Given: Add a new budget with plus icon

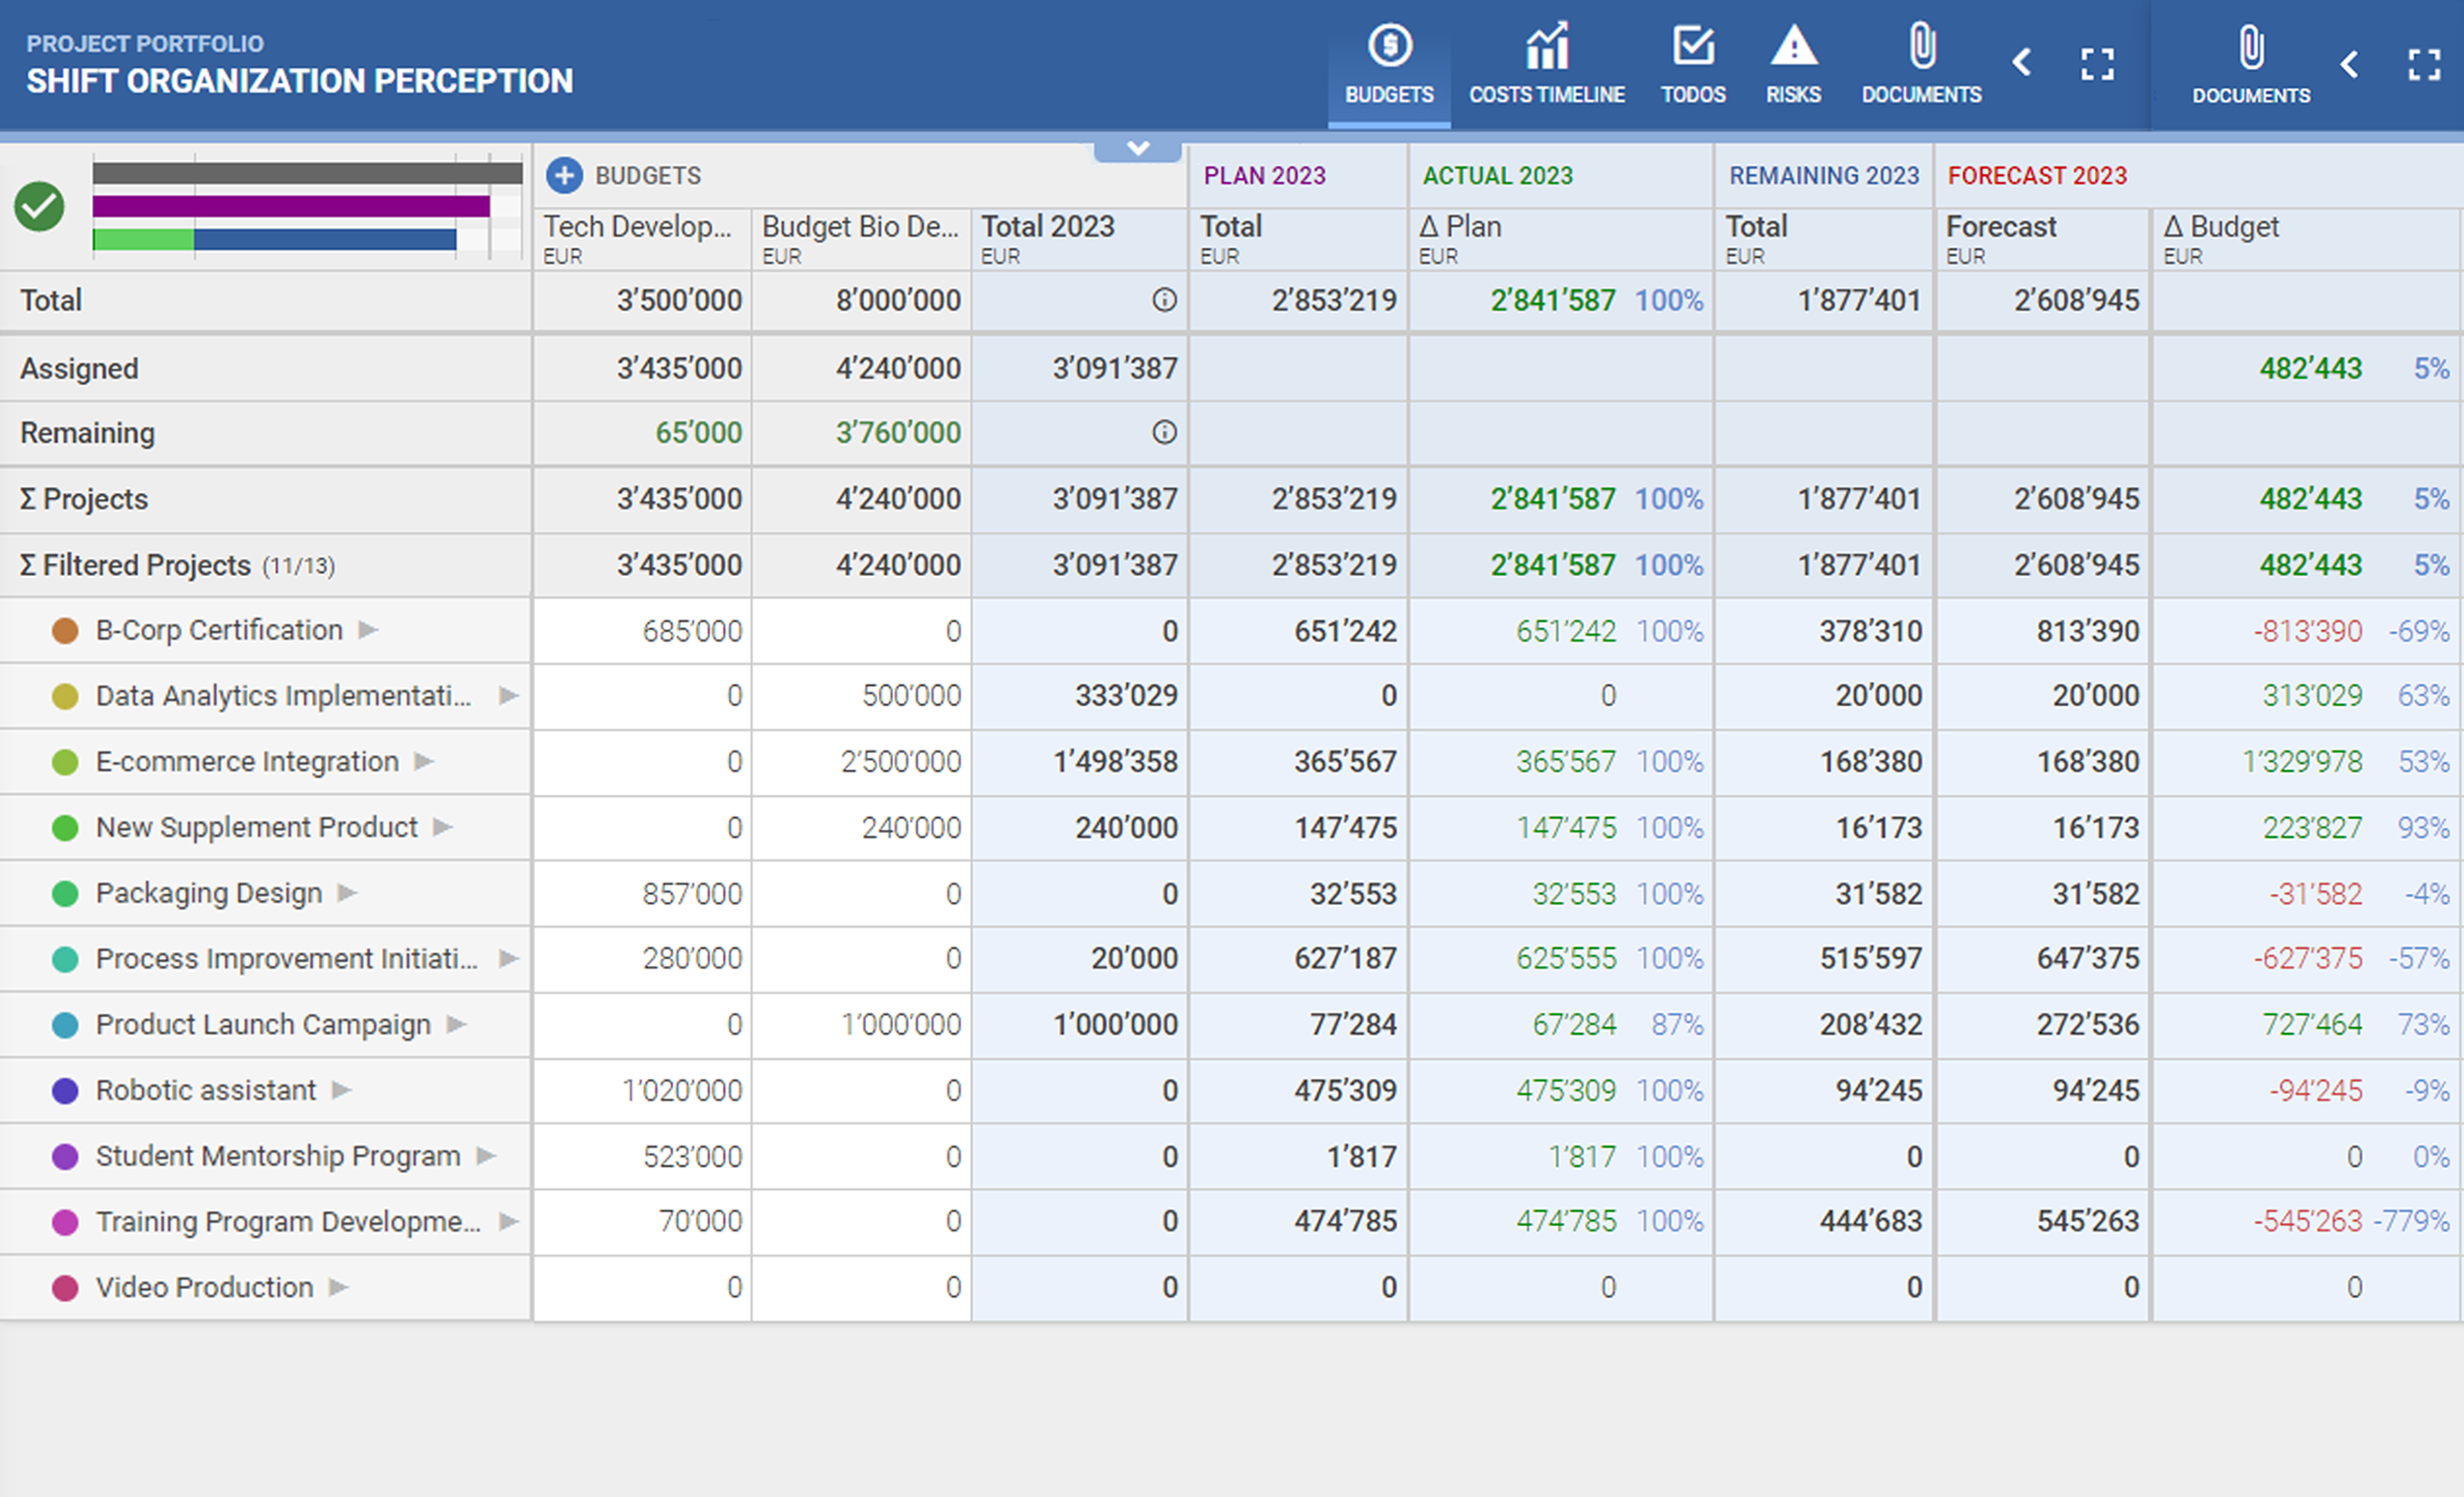Looking at the screenshot, I should 564,176.
